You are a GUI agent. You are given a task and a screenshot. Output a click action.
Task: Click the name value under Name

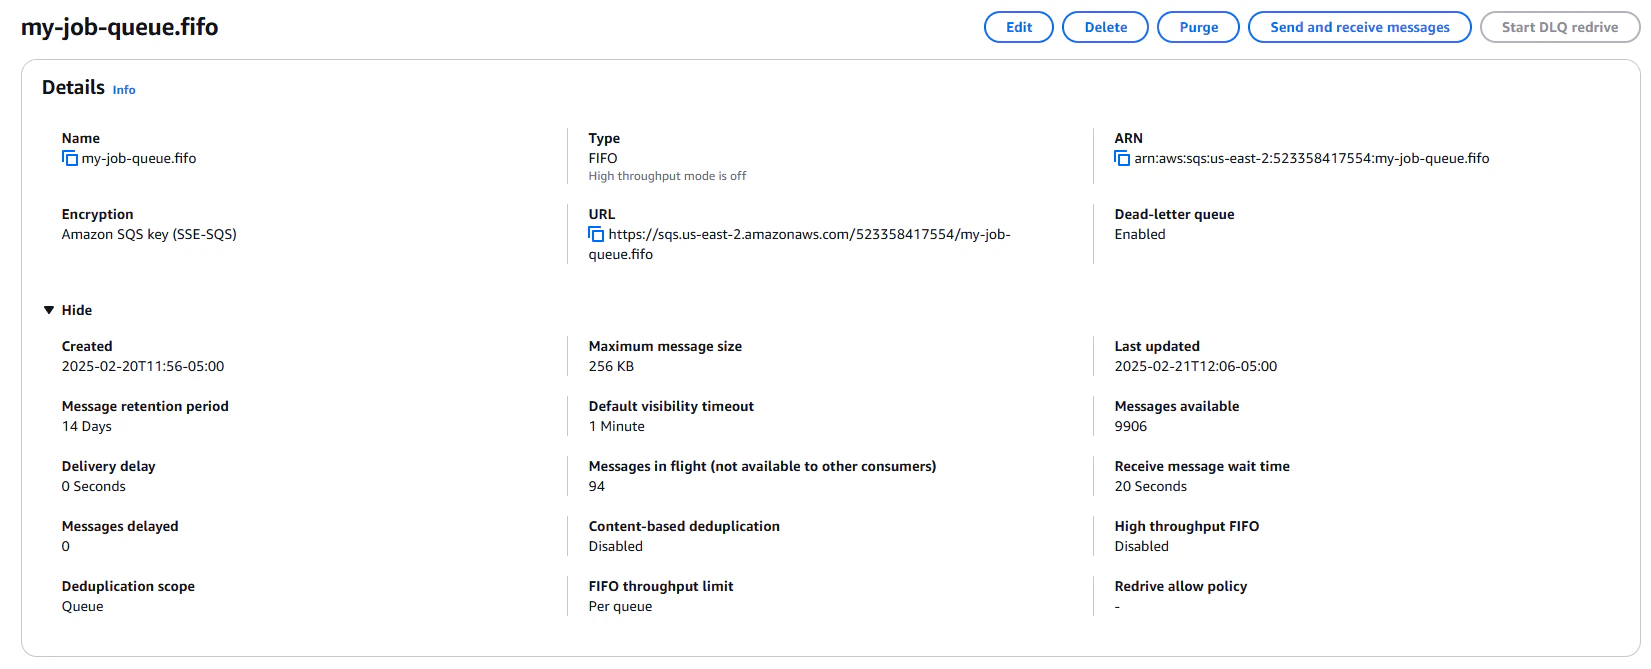[x=139, y=158]
